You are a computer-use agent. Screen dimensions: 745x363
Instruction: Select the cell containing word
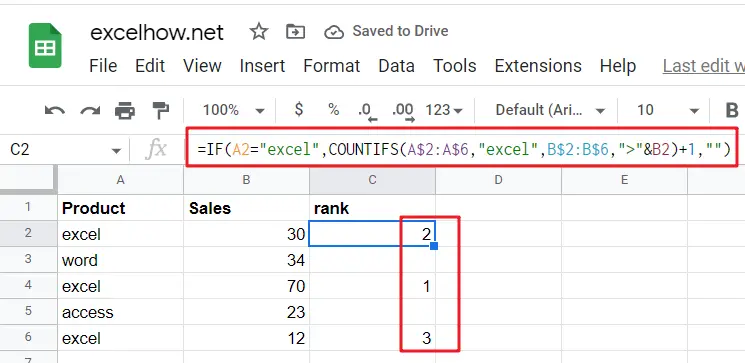pos(120,260)
